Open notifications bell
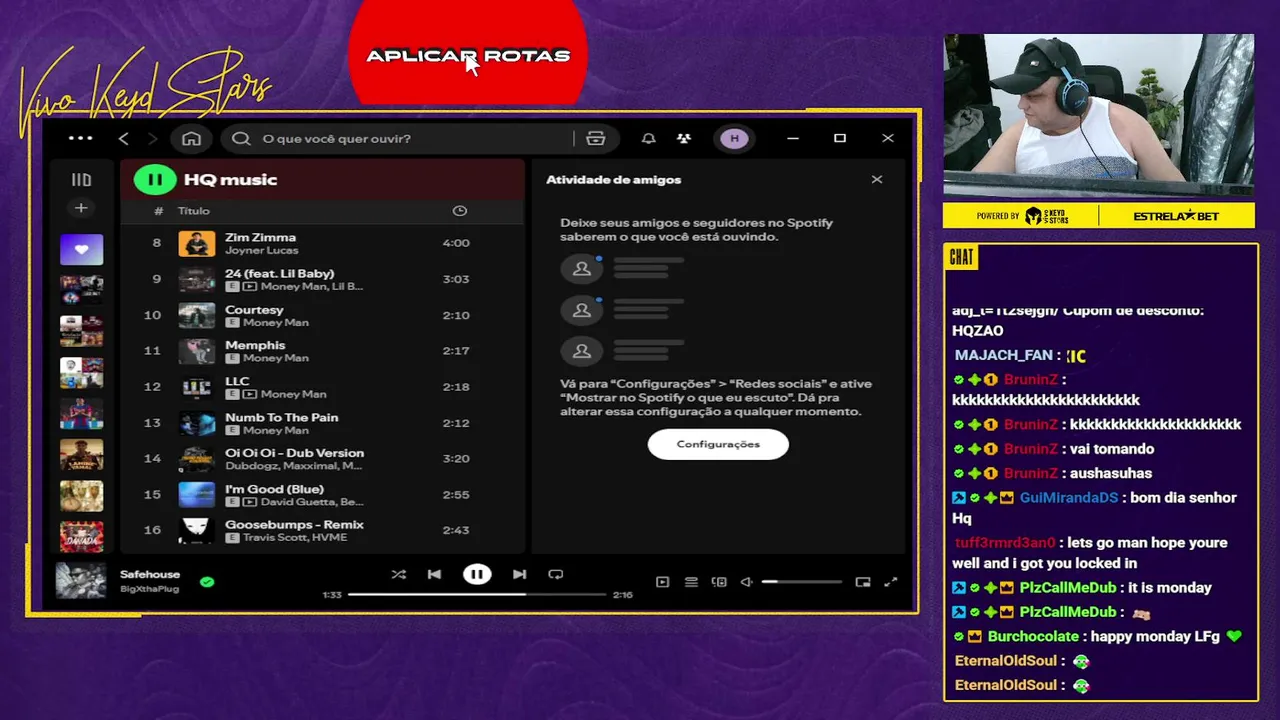Image resolution: width=1280 pixels, height=720 pixels. [x=649, y=139]
